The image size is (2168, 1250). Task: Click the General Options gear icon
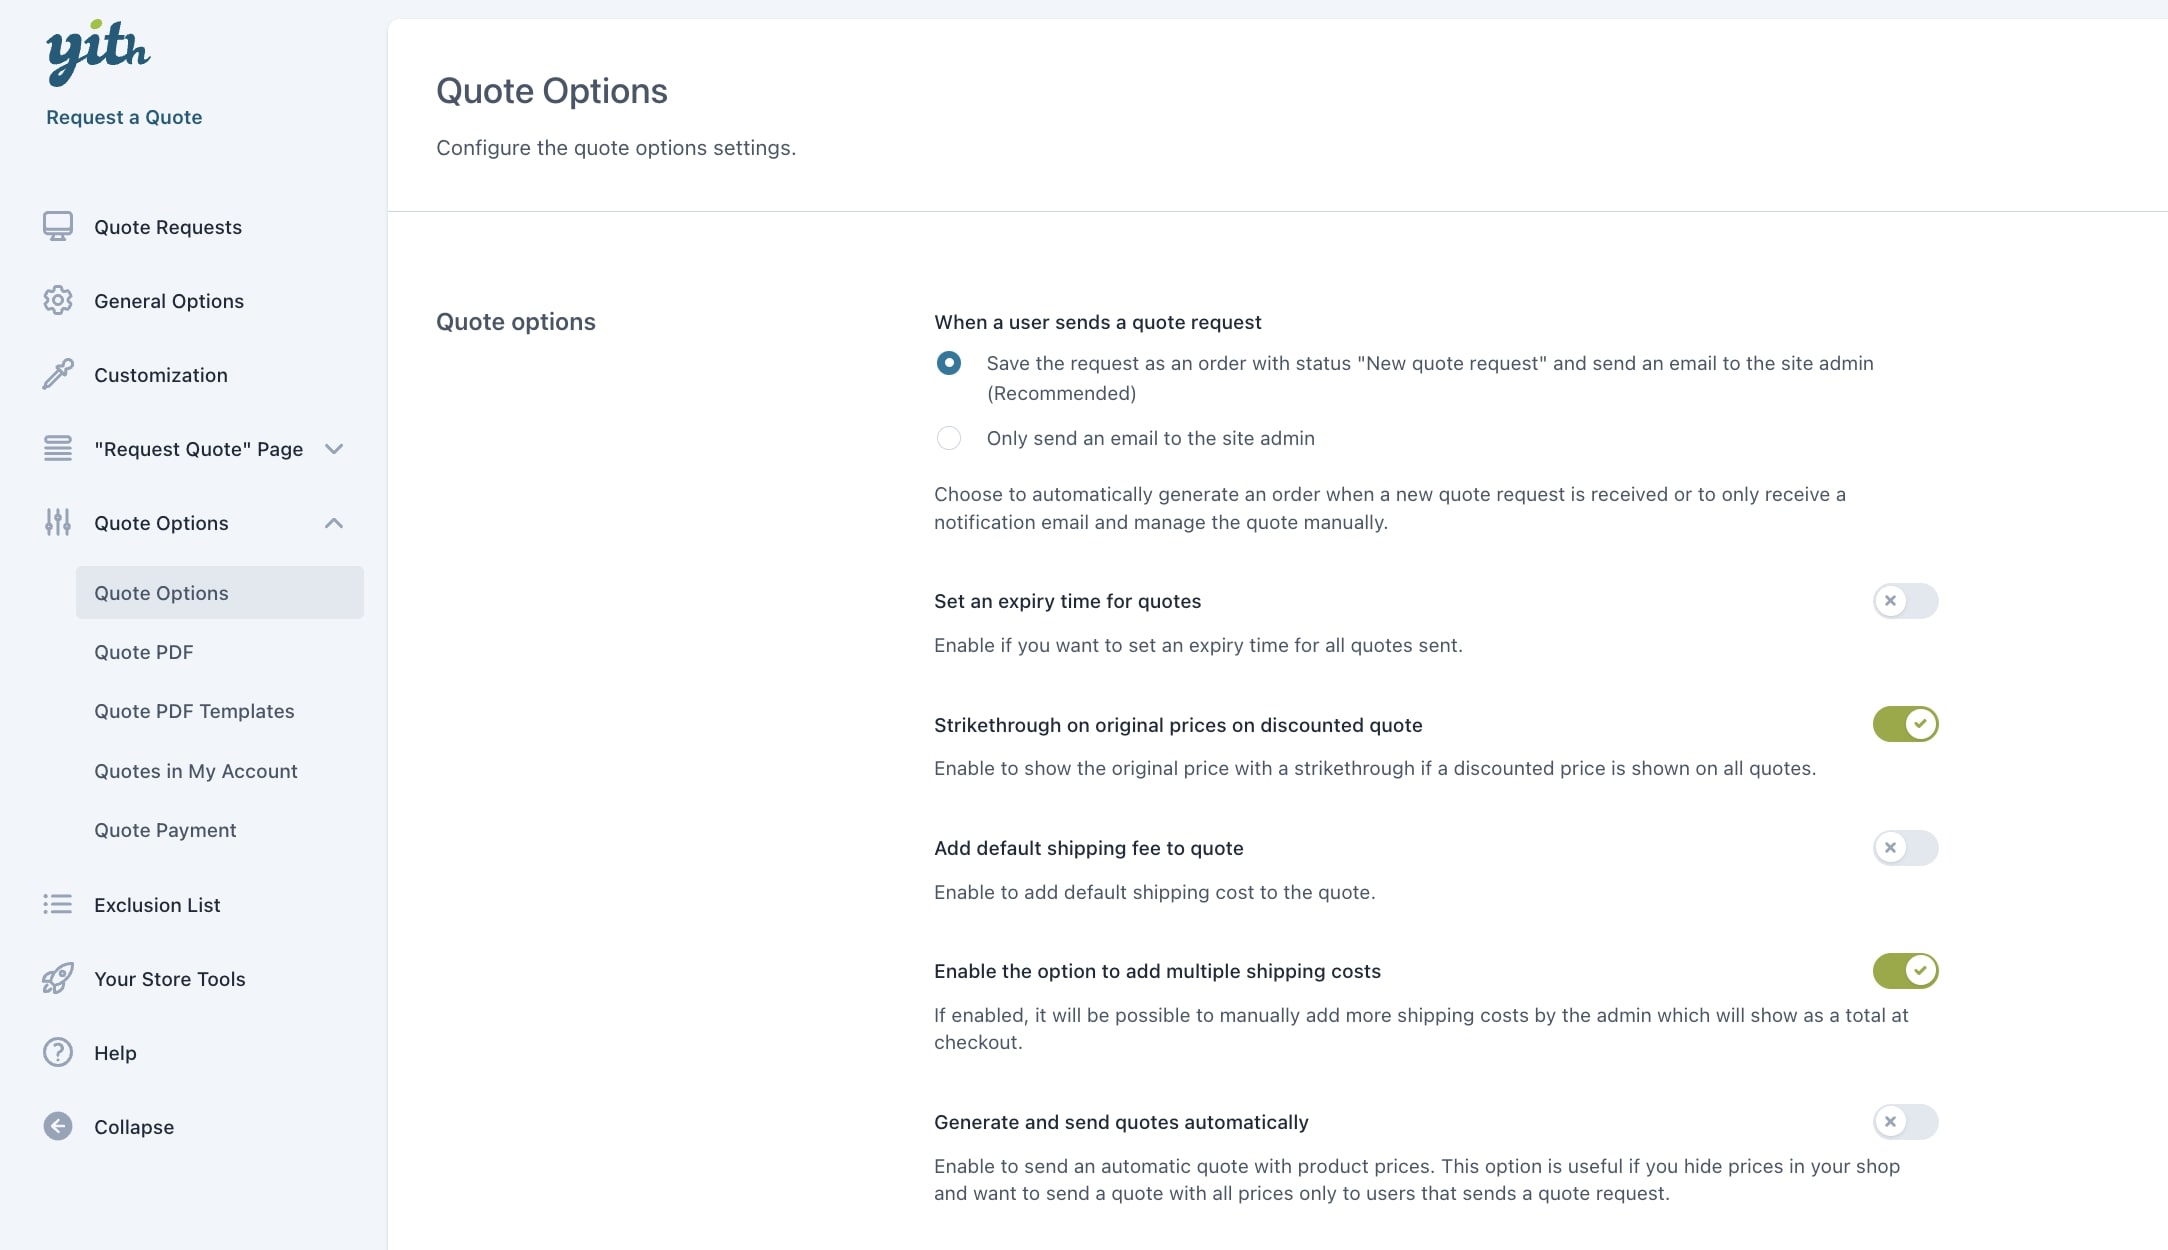[58, 301]
